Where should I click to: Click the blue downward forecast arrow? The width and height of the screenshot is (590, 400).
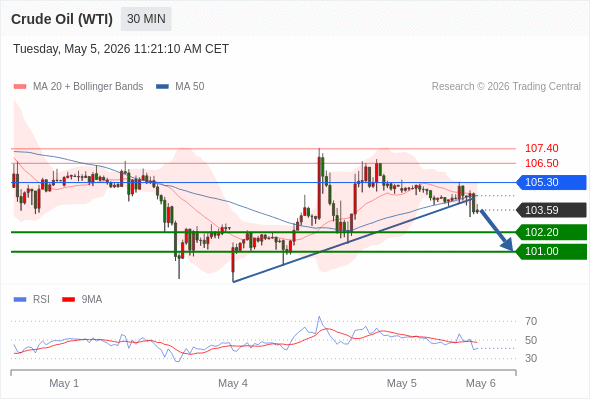[x=497, y=230]
